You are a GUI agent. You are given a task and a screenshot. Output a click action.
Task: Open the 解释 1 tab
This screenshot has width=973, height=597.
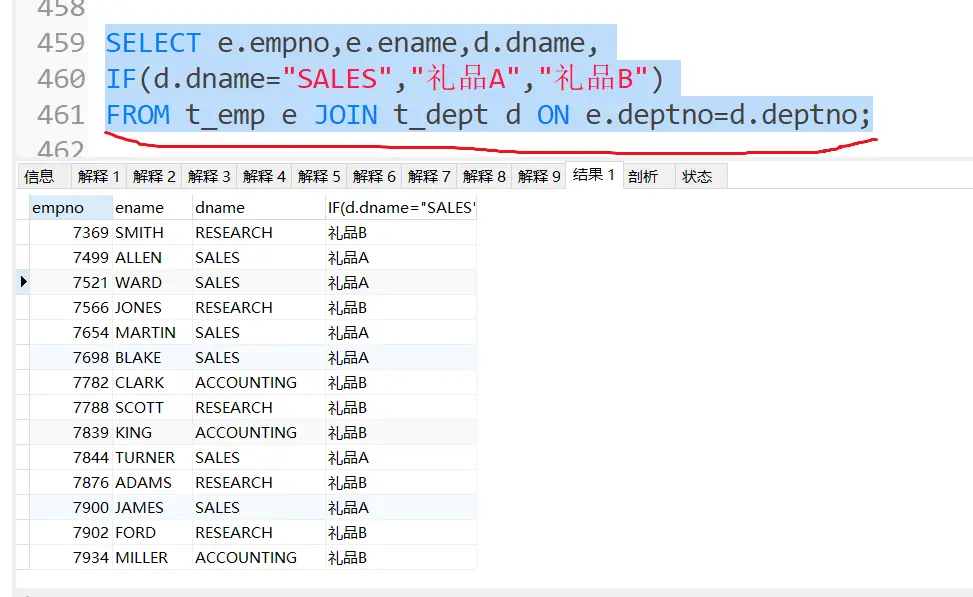pos(98,177)
